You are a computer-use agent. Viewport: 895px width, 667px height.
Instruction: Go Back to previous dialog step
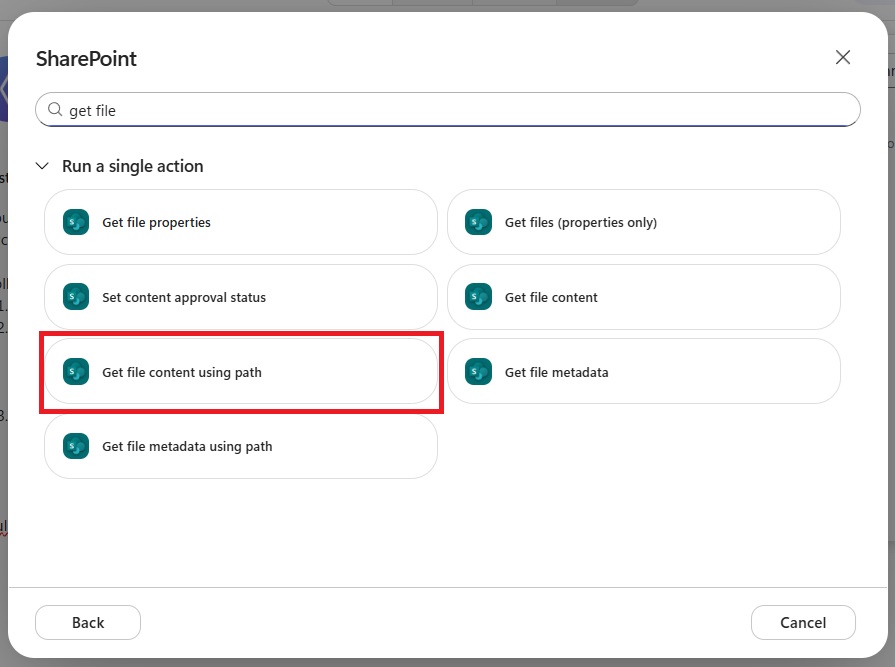coord(88,622)
